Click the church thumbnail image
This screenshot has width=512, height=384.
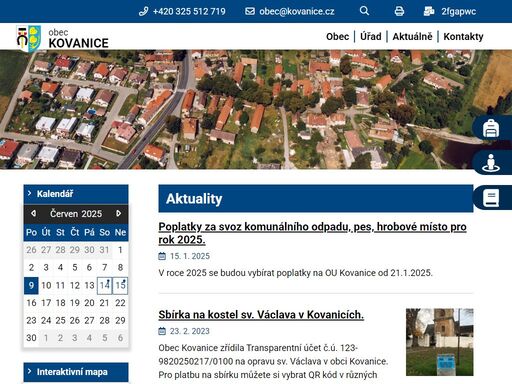(x=440, y=342)
